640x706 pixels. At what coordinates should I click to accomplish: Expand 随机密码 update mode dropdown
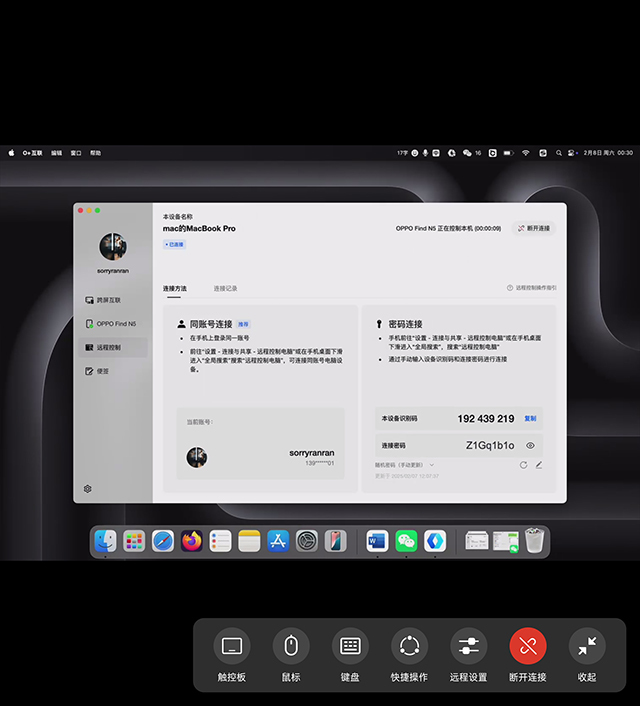click(x=404, y=465)
